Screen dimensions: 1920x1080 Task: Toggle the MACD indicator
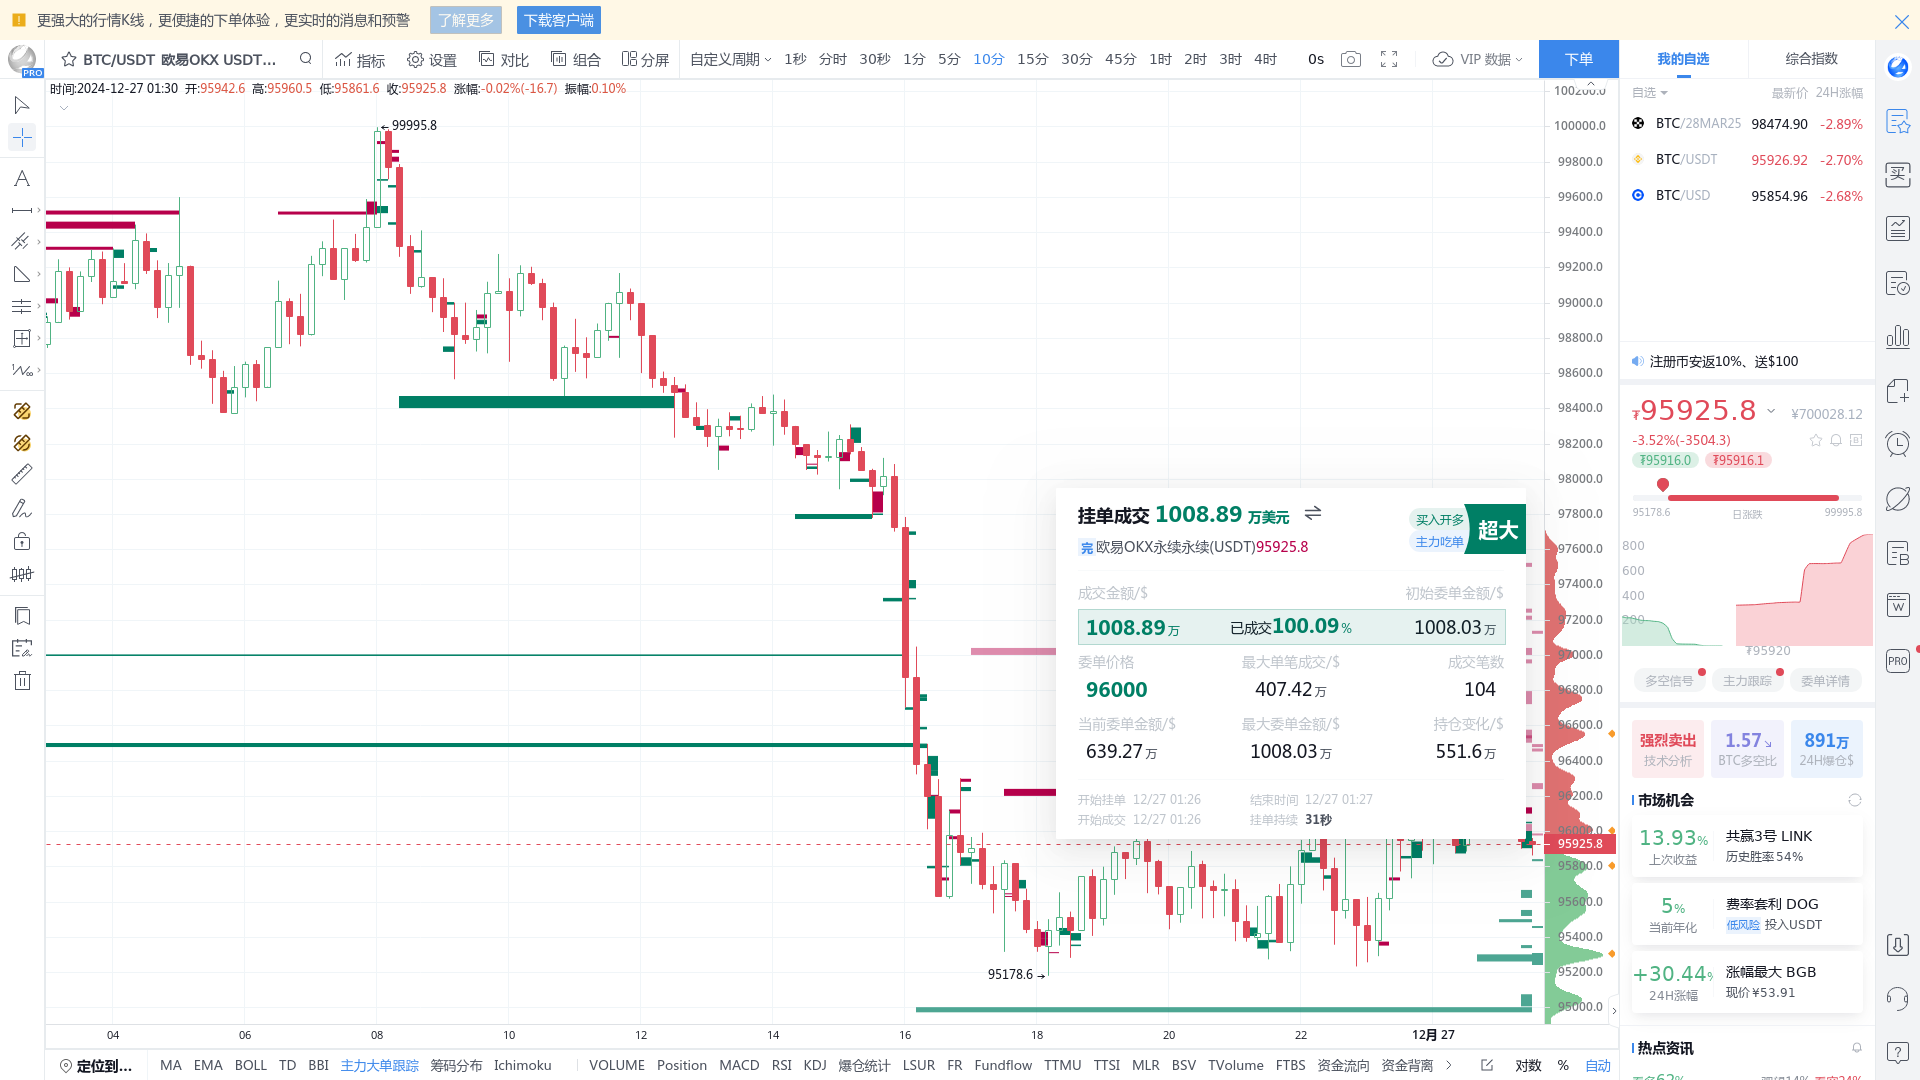[x=739, y=1065]
